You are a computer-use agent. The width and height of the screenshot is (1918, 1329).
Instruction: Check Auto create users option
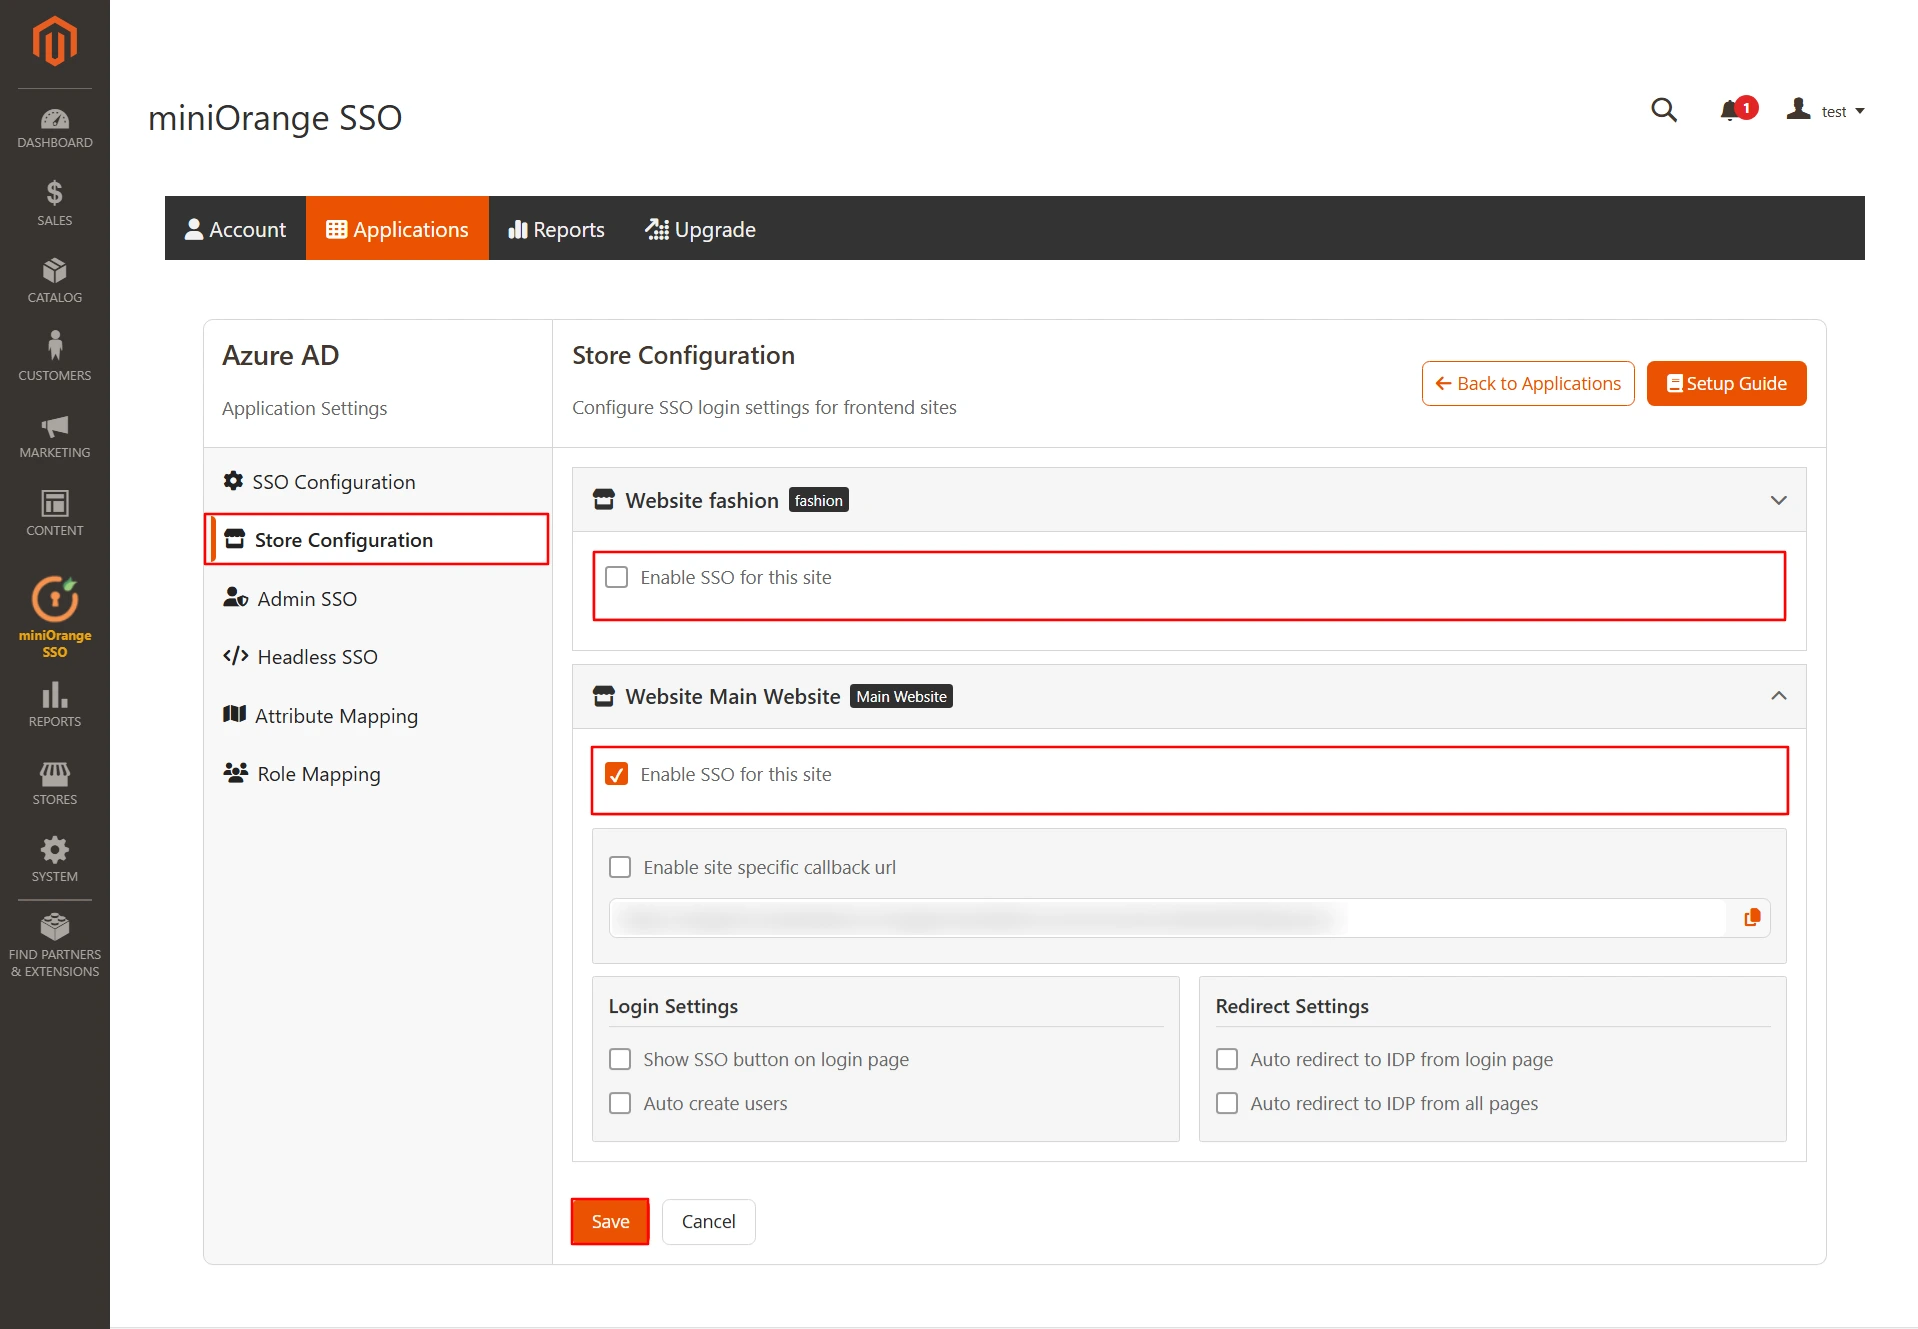(620, 1102)
